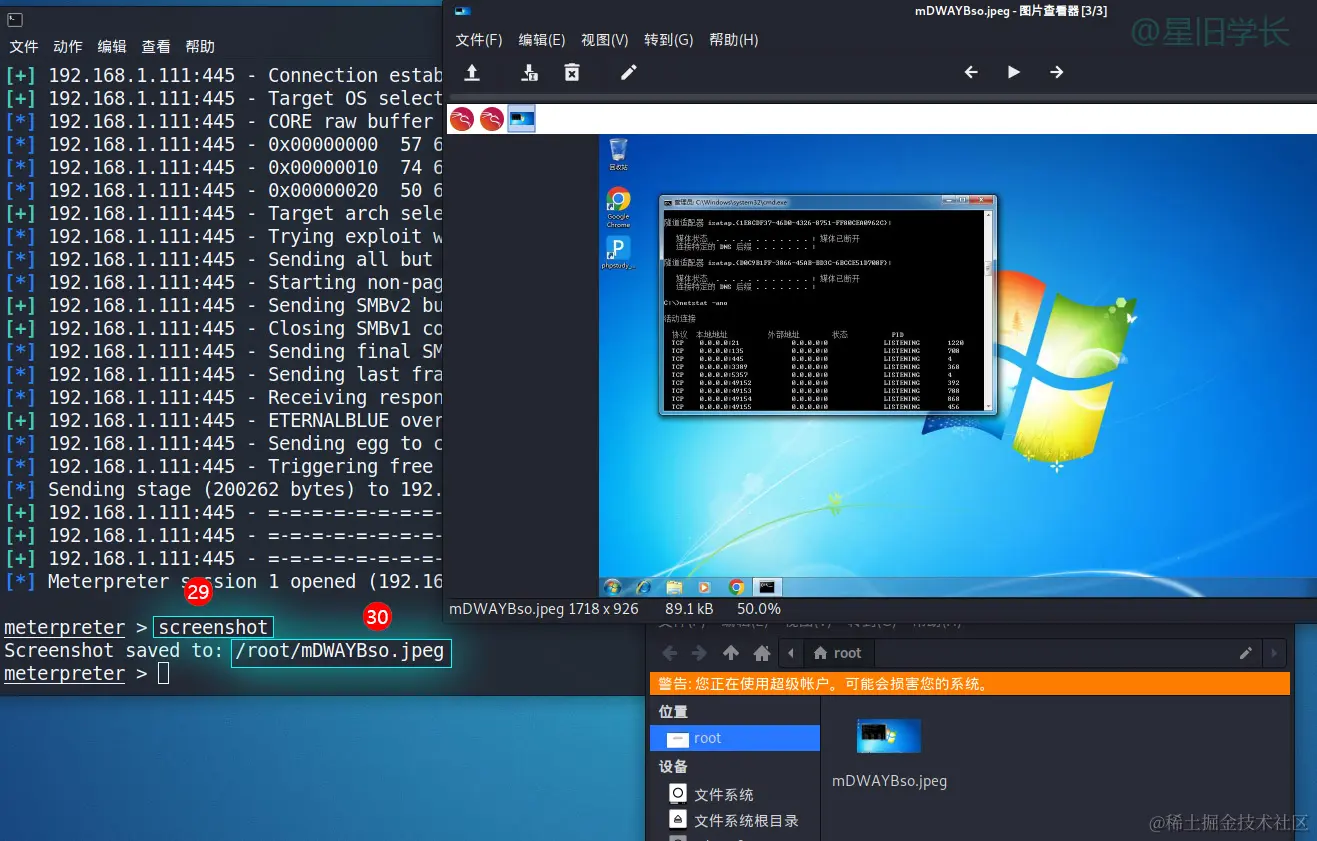Click the displayed Windows 7 screenshot in viewer
The height and width of the screenshot is (841, 1317).
(x=958, y=366)
